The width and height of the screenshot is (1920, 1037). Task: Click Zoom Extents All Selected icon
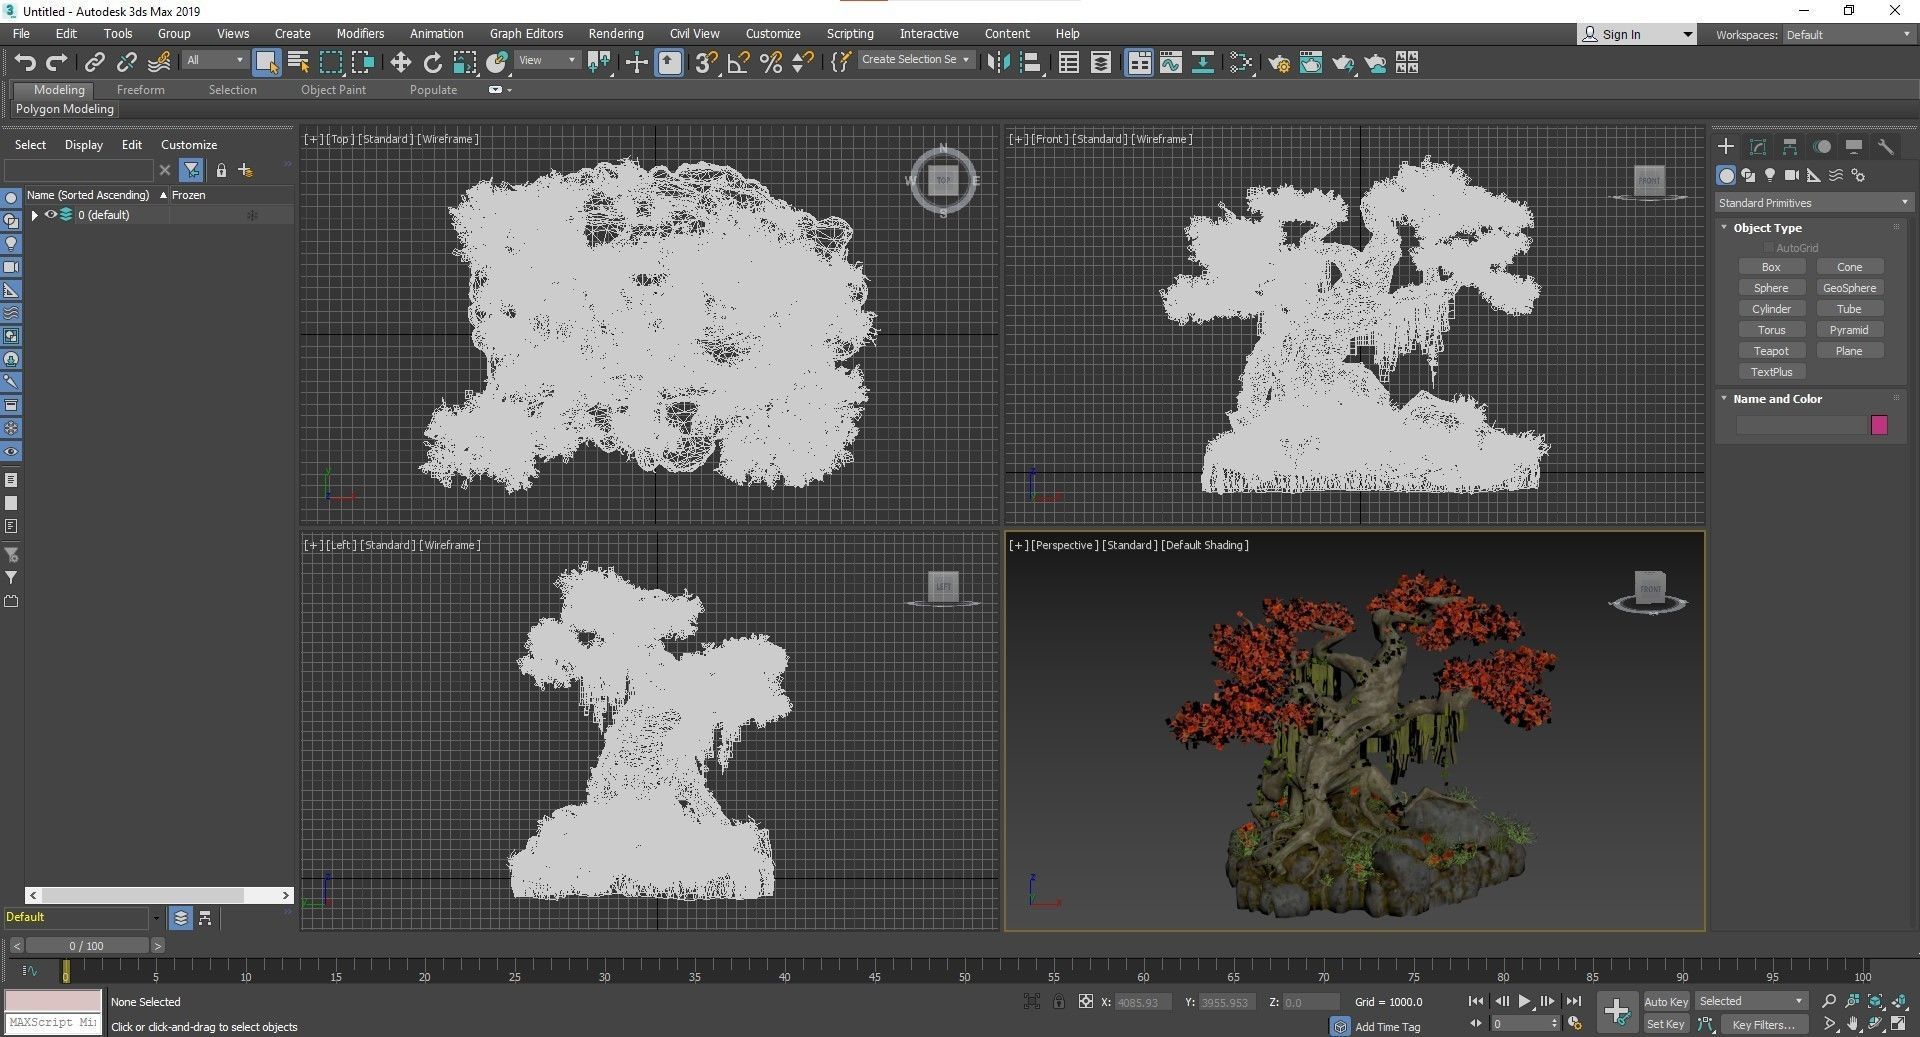(x=1898, y=1001)
